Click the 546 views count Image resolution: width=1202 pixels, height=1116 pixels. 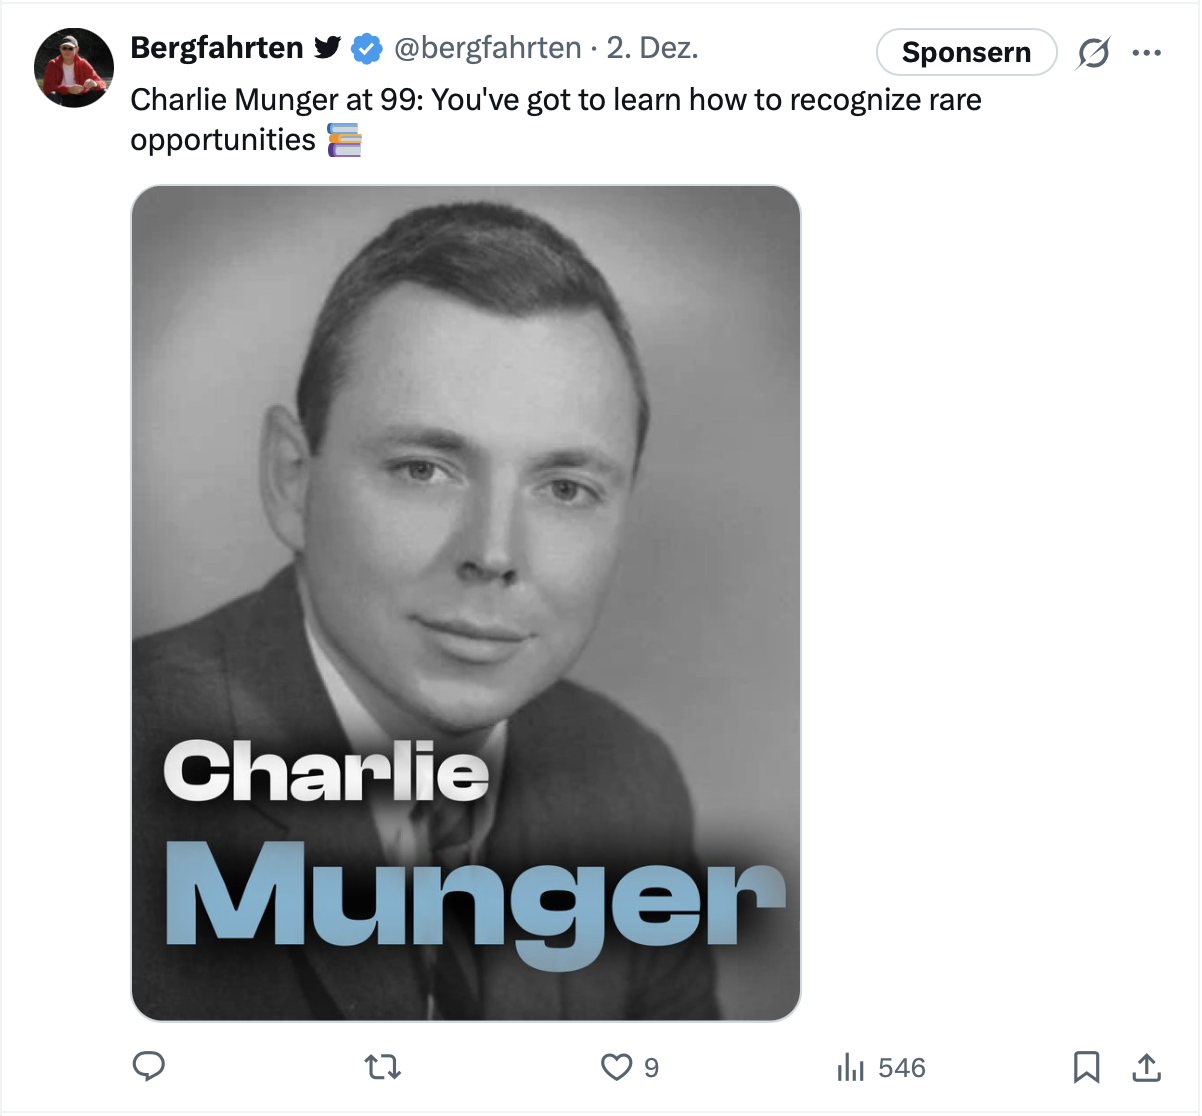(x=901, y=1068)
